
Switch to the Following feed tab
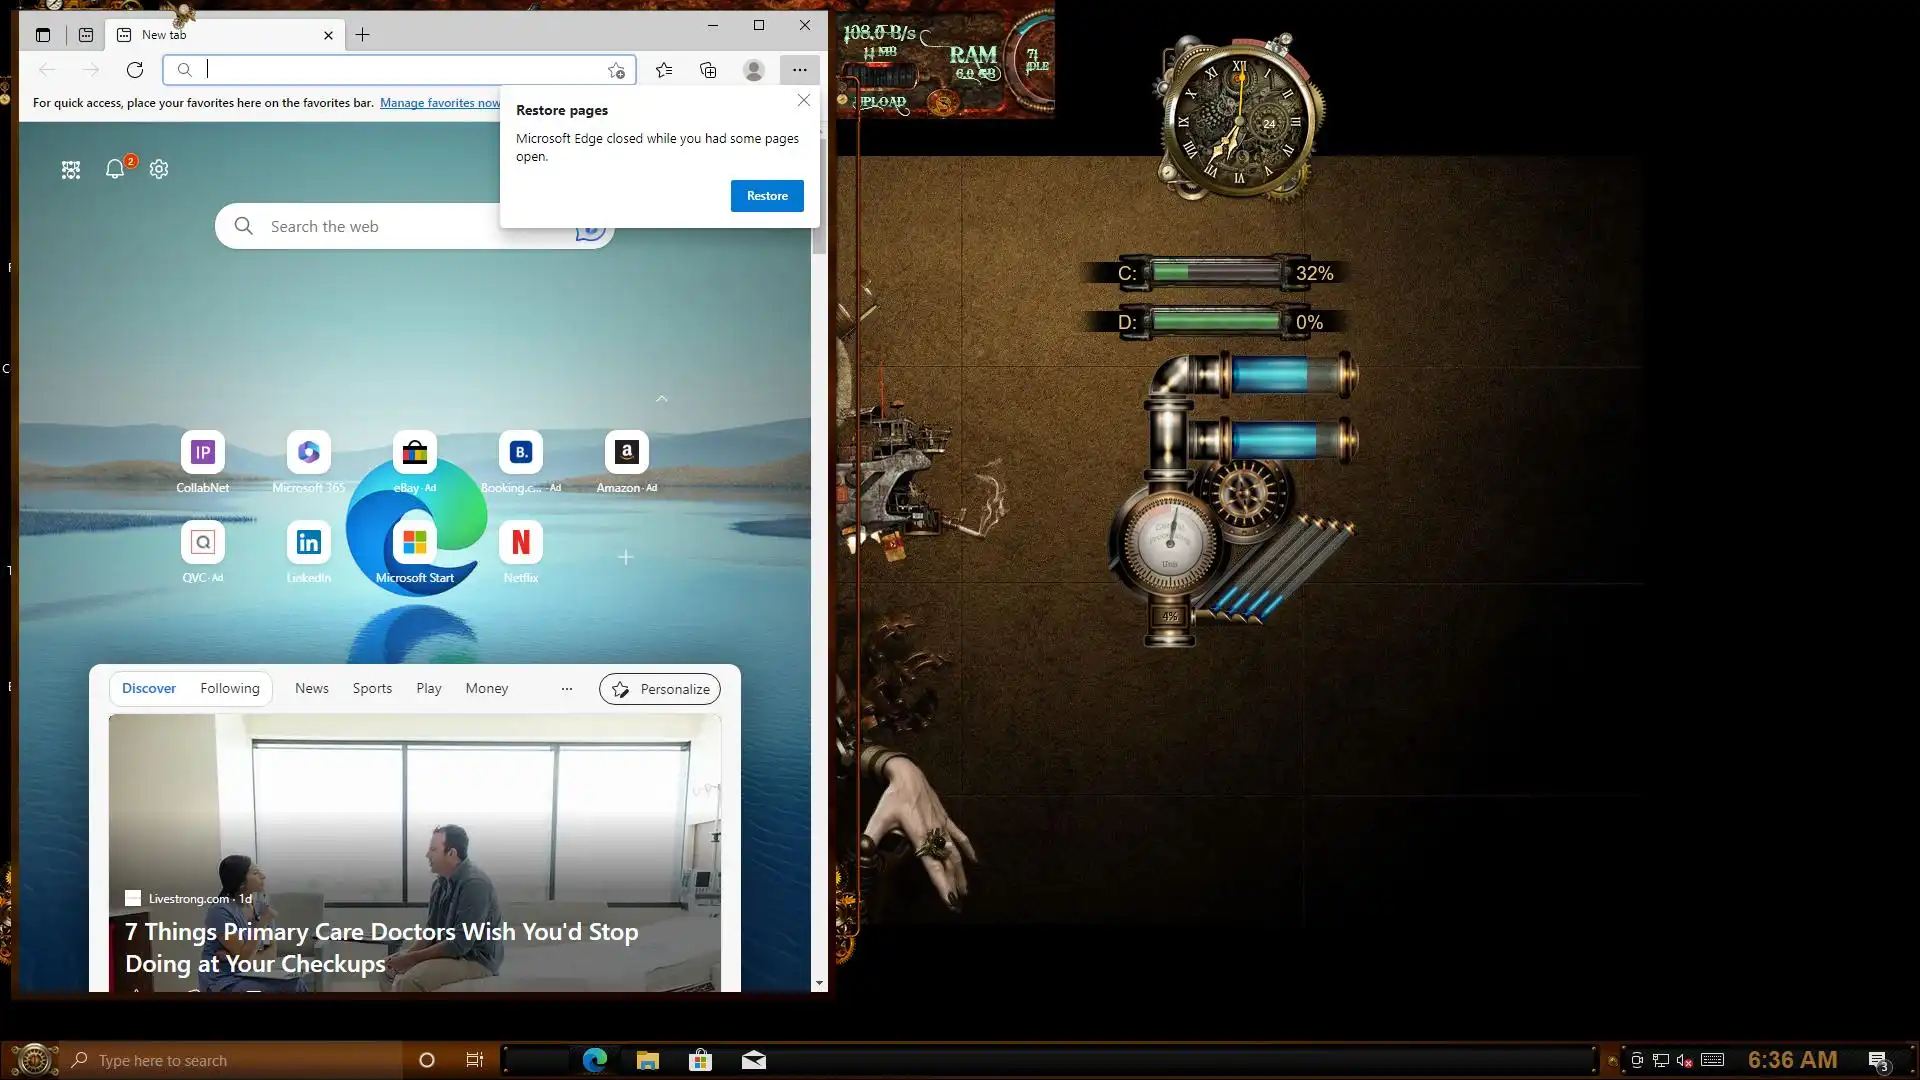(229, 689)
